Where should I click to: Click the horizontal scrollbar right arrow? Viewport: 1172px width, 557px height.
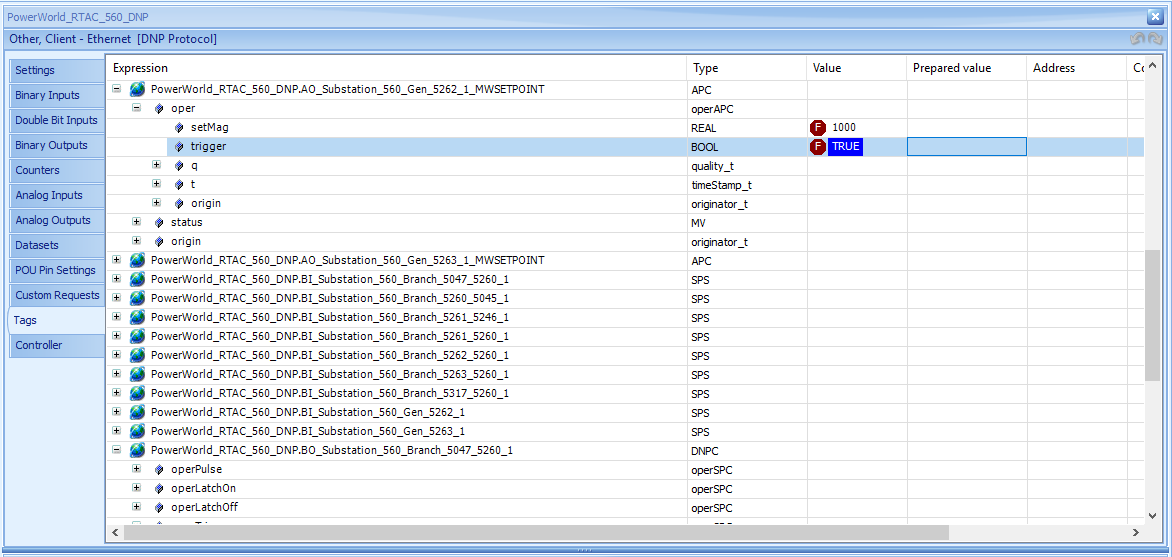coord(1135,532)
